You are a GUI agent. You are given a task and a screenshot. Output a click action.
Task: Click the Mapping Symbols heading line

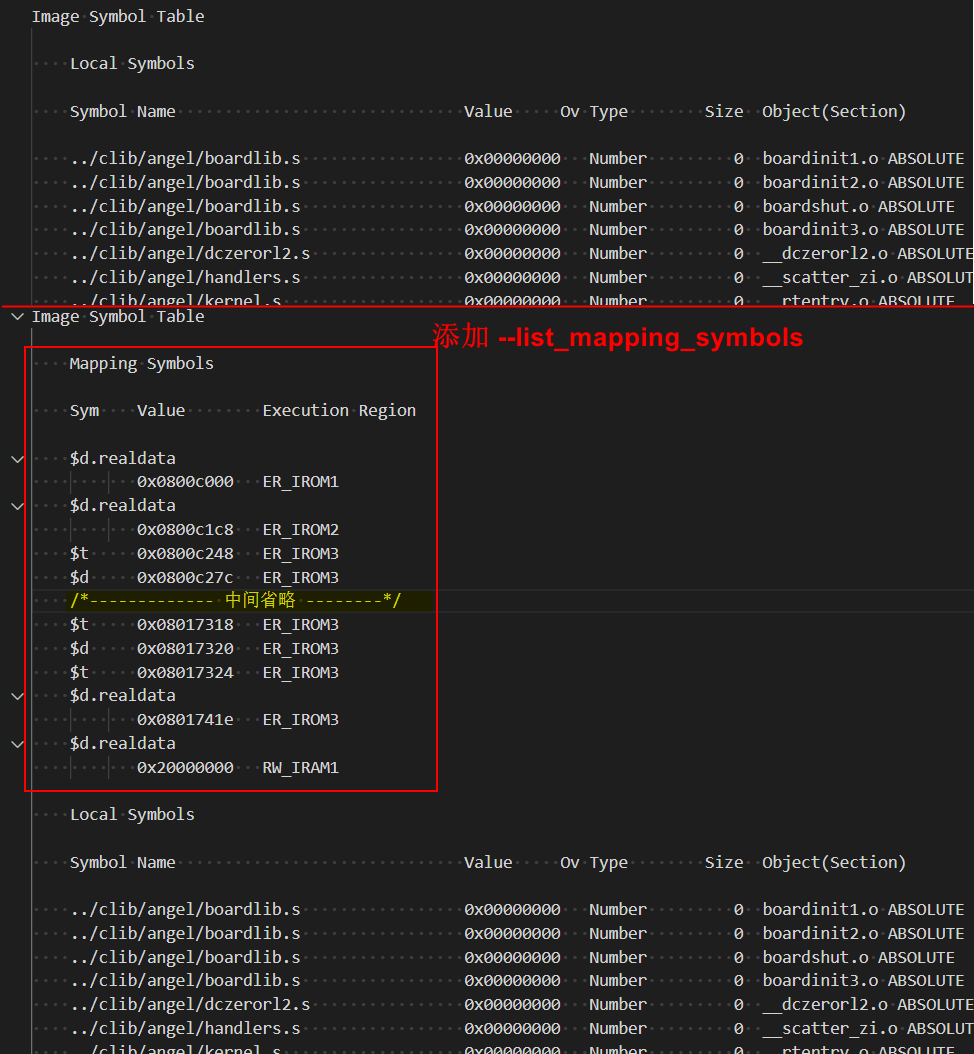tap(142, 364)
